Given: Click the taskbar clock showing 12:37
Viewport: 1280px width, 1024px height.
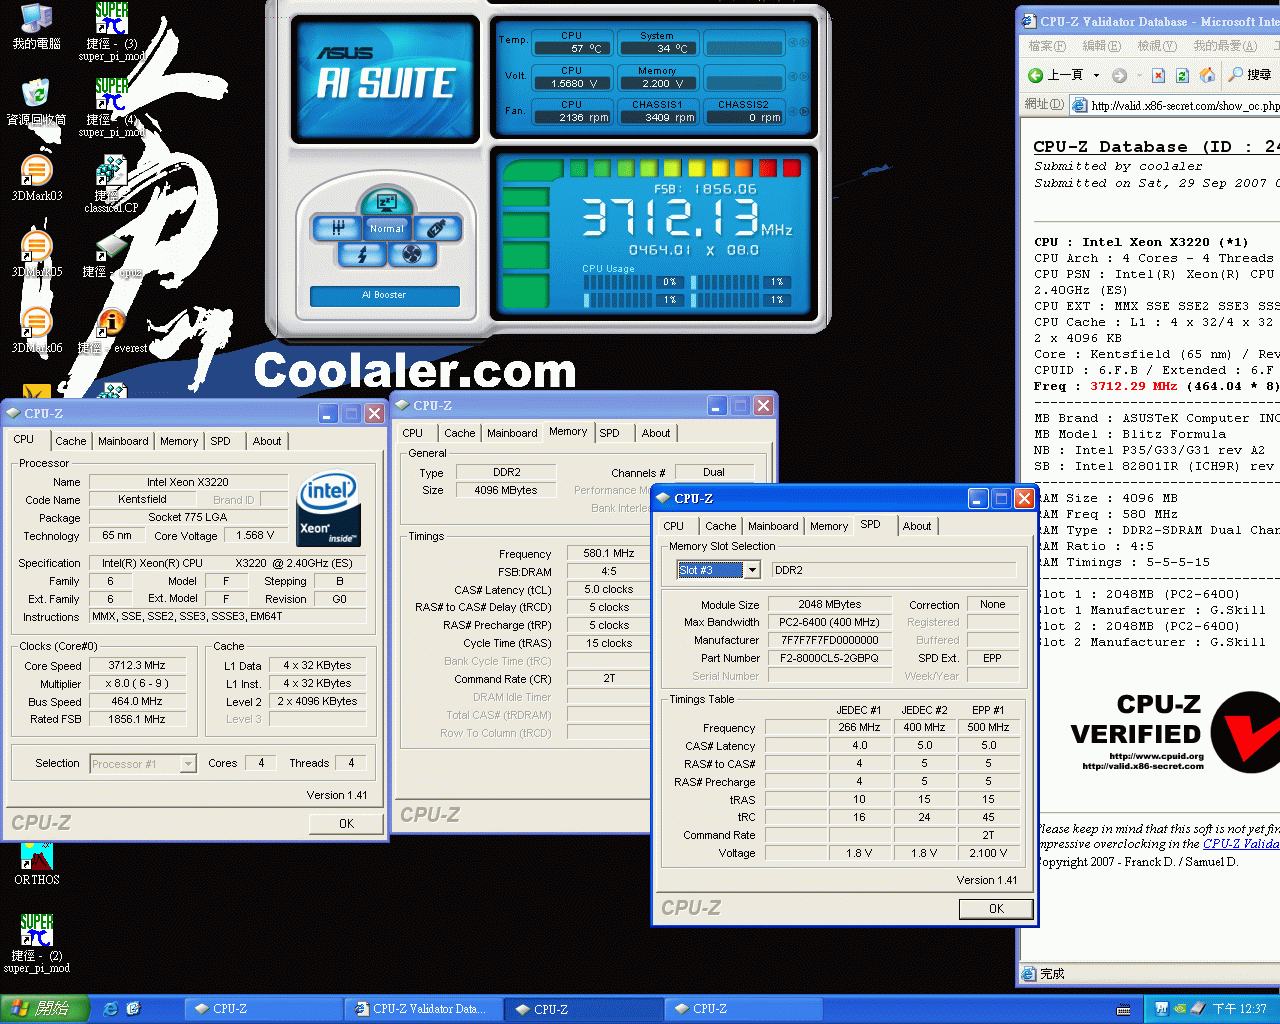Looking at the screenshot, I should pos(1240,1009).
